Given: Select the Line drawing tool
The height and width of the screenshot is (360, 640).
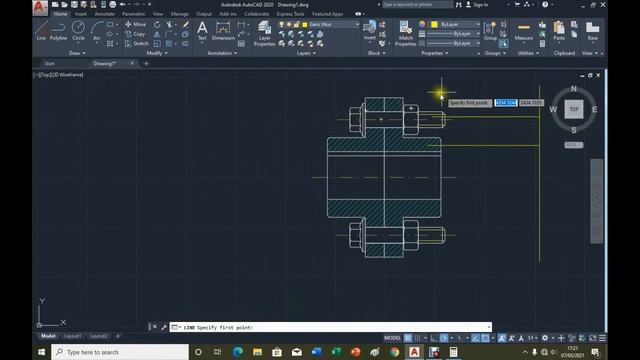Looking at the screenshot, I should [41, 31].
